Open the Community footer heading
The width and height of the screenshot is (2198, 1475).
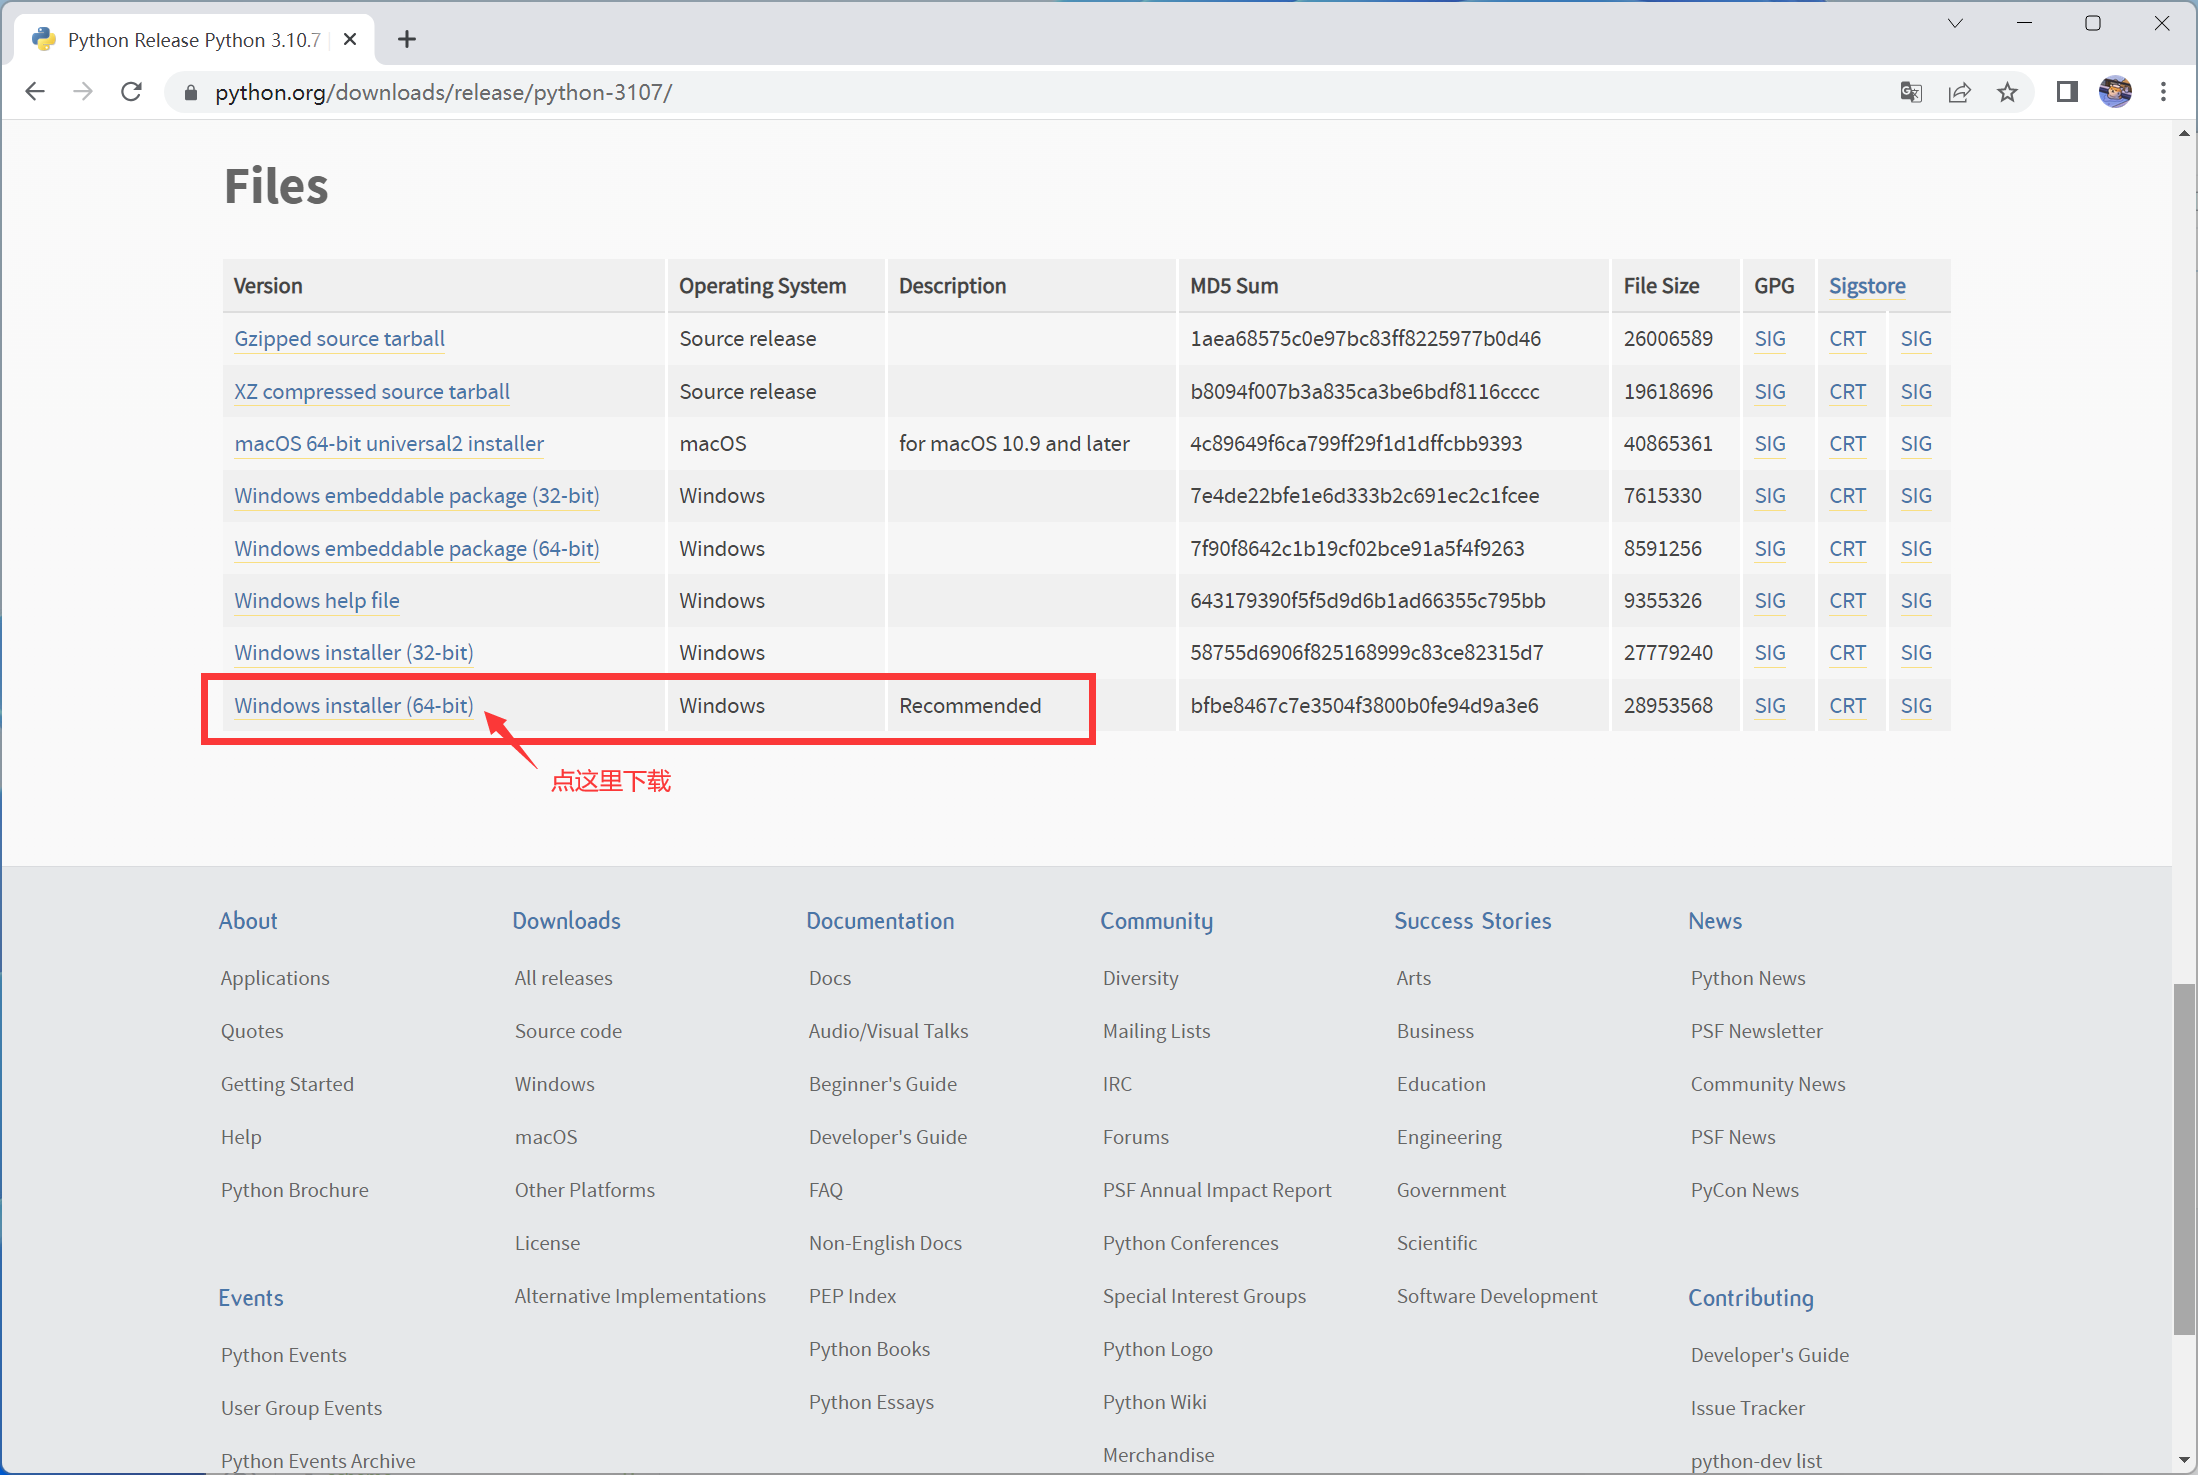(x=1157, y=921)
